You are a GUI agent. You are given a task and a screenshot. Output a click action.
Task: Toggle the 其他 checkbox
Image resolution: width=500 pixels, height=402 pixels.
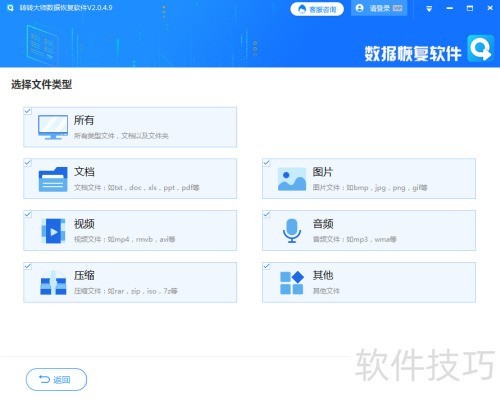click(266, 266)
